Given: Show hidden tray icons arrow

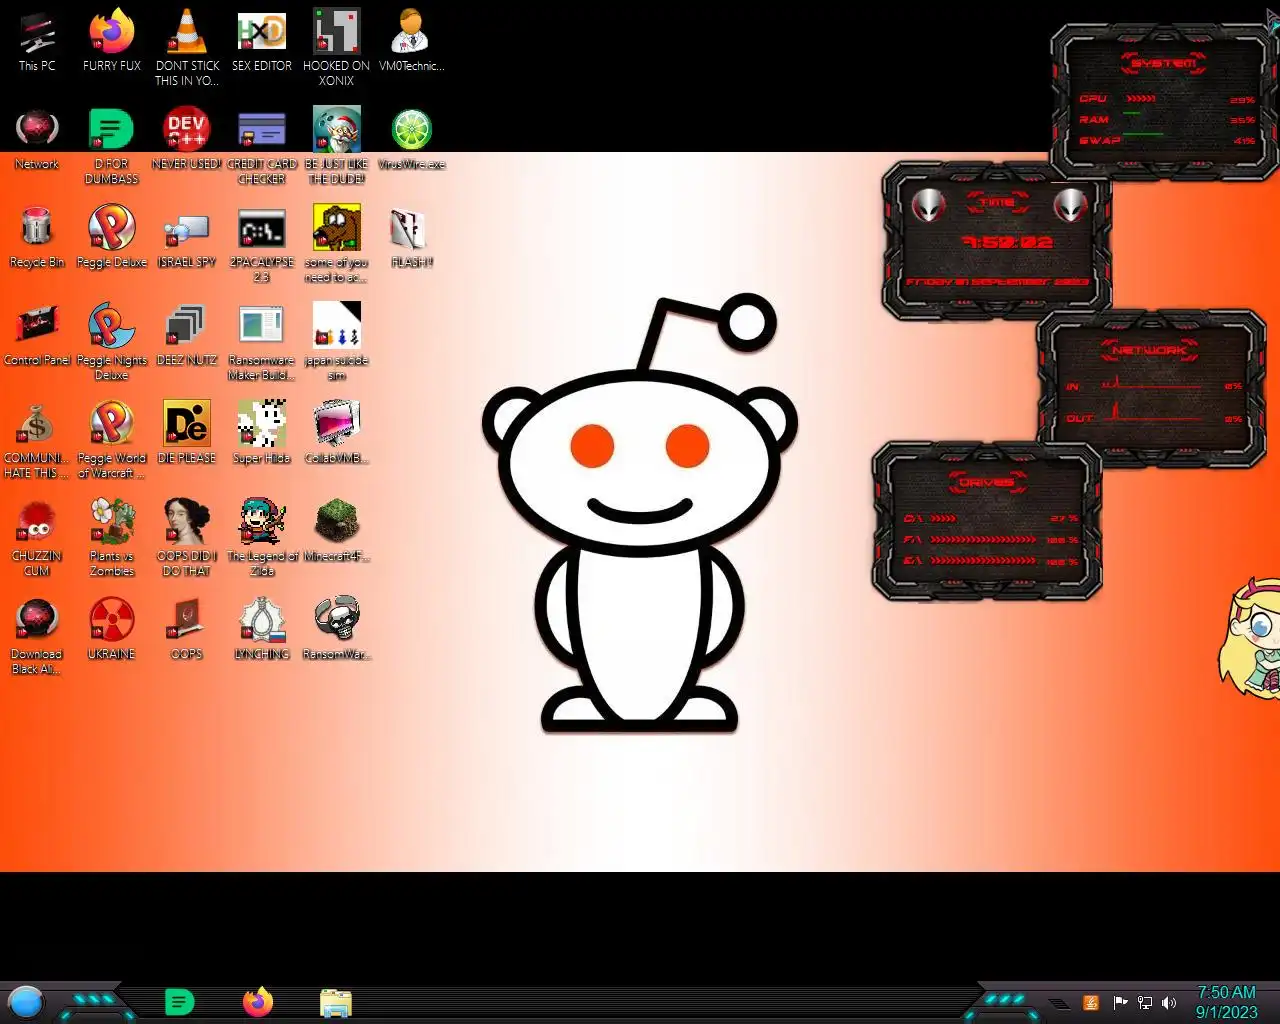Looking at the screenshot, I should [1059, 1003].
